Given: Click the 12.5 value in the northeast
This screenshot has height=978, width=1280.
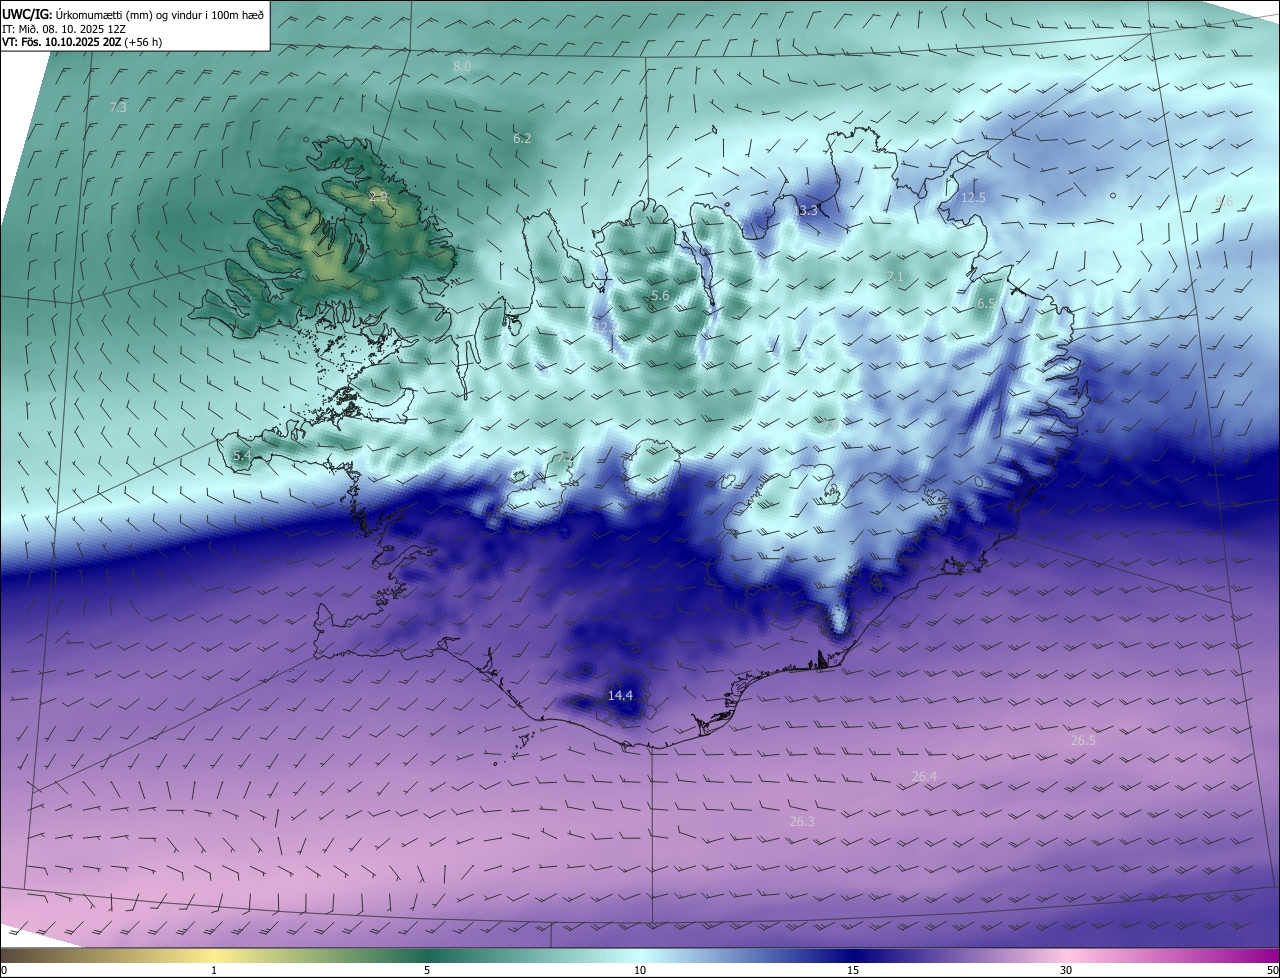Looking at the screenshot, I should pyautogui.click(x=973, y=198).
